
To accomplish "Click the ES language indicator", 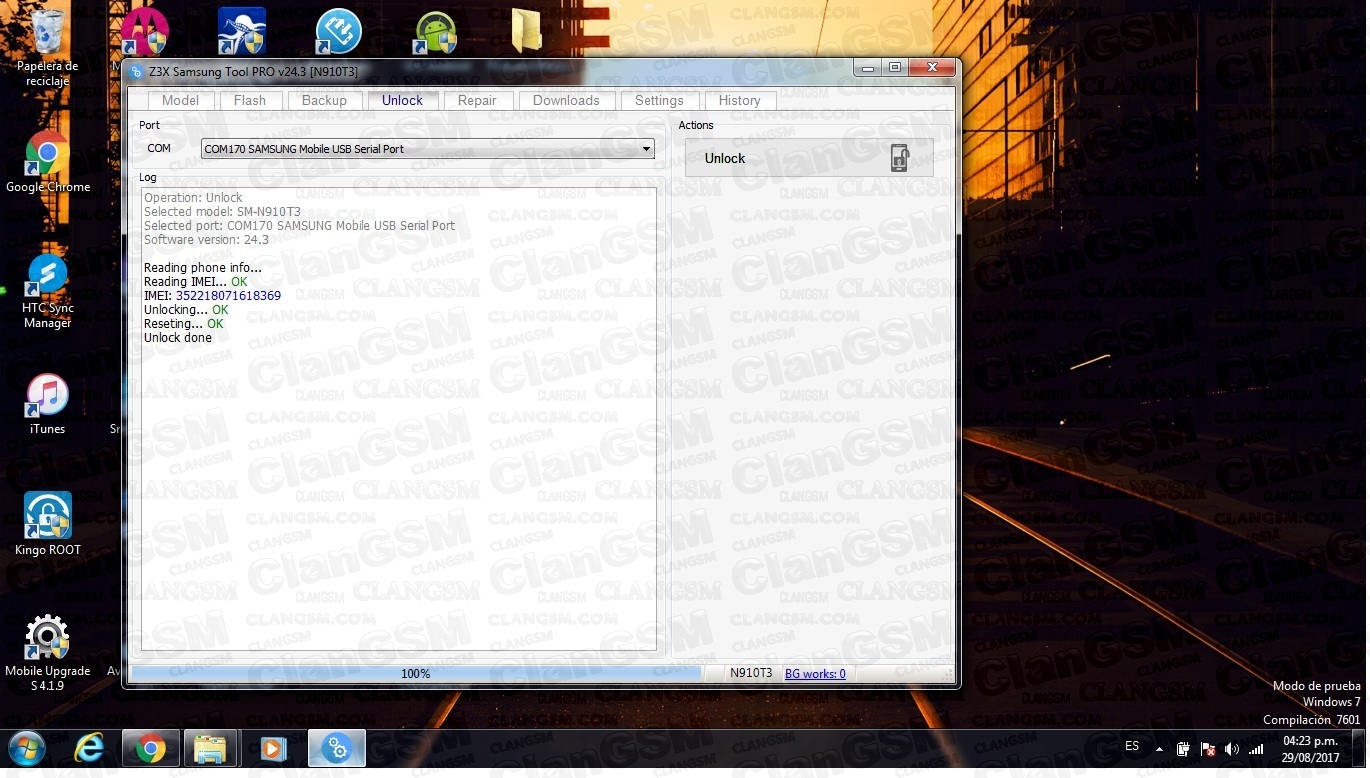I will pos(1132,746).
